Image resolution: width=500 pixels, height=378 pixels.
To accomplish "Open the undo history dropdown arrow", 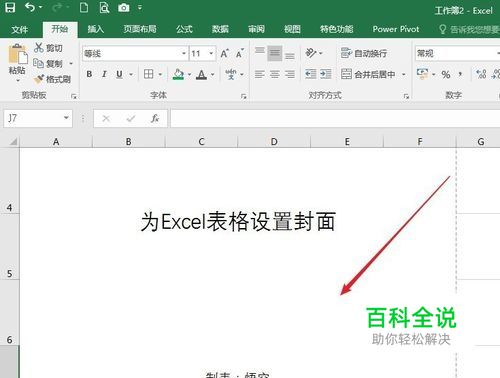I will pyautogui.click(x=41, y=7).
